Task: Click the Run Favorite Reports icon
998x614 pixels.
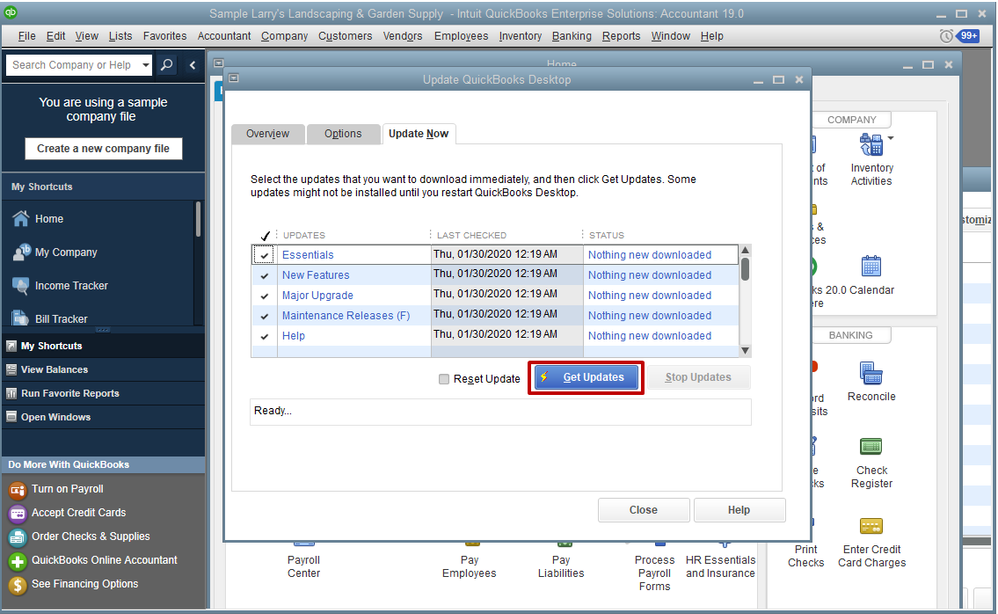Action: point(11,393)
